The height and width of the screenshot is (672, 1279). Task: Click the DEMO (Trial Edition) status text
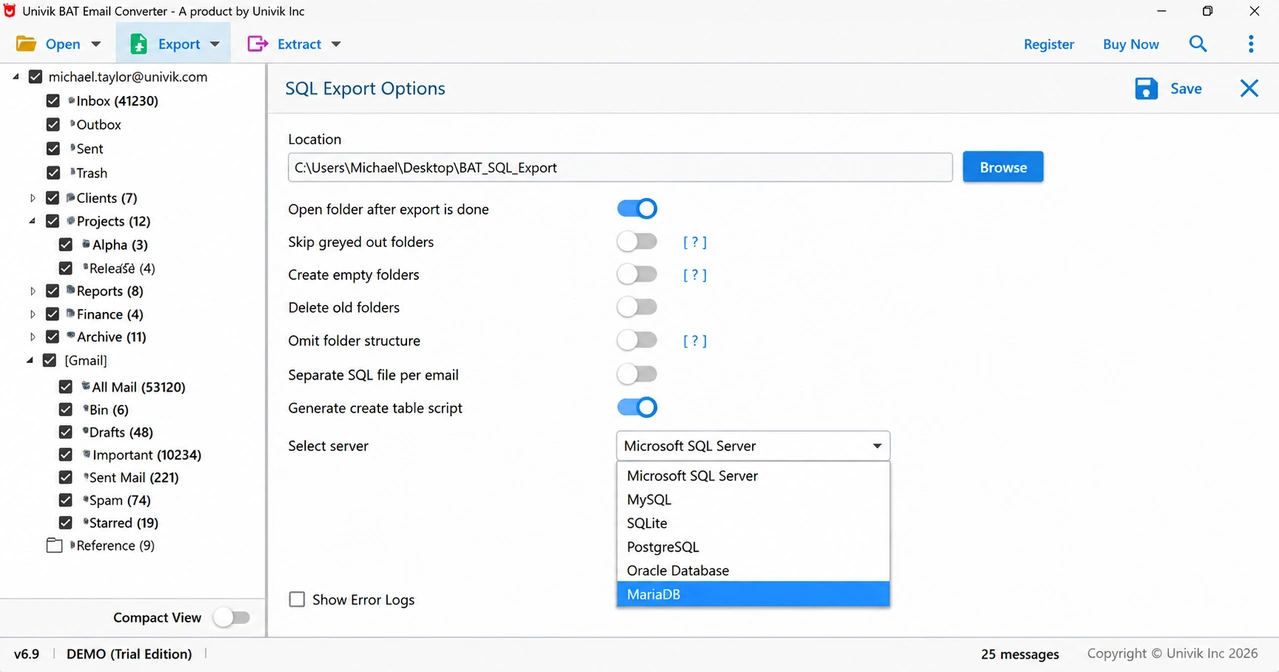pos(129,654)
